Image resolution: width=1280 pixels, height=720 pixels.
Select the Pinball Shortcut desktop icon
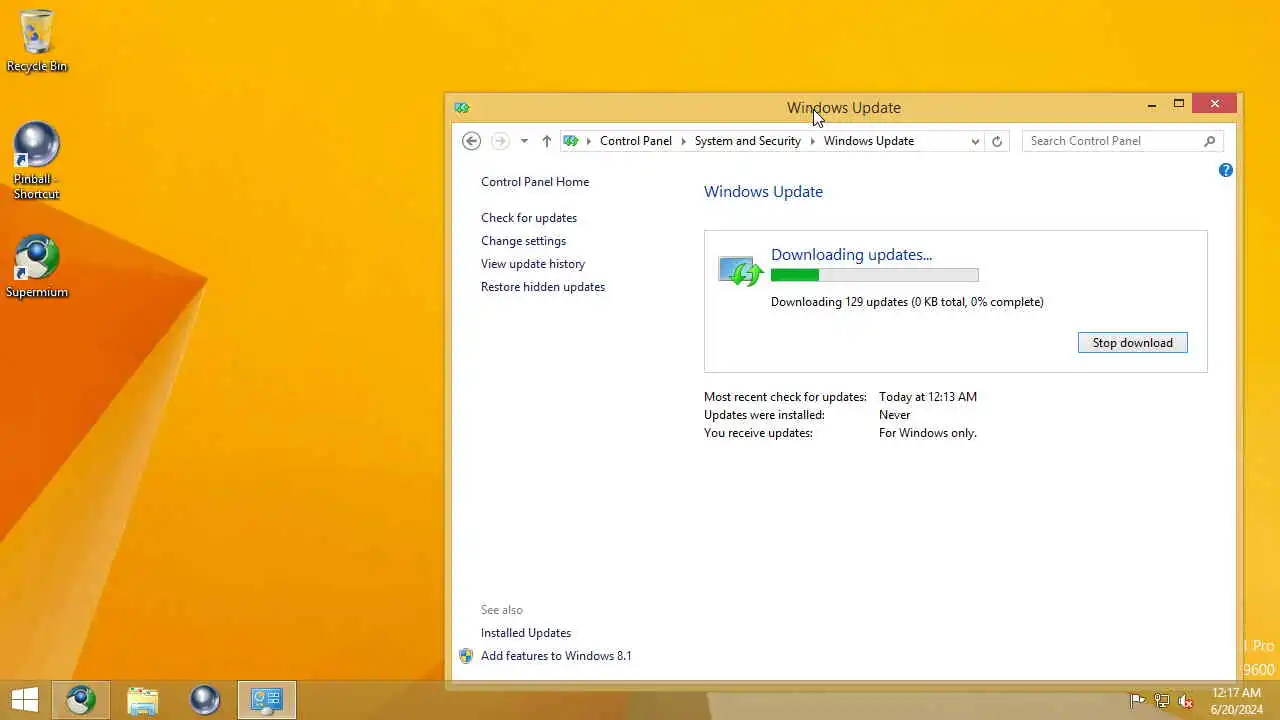coord(37,161)
